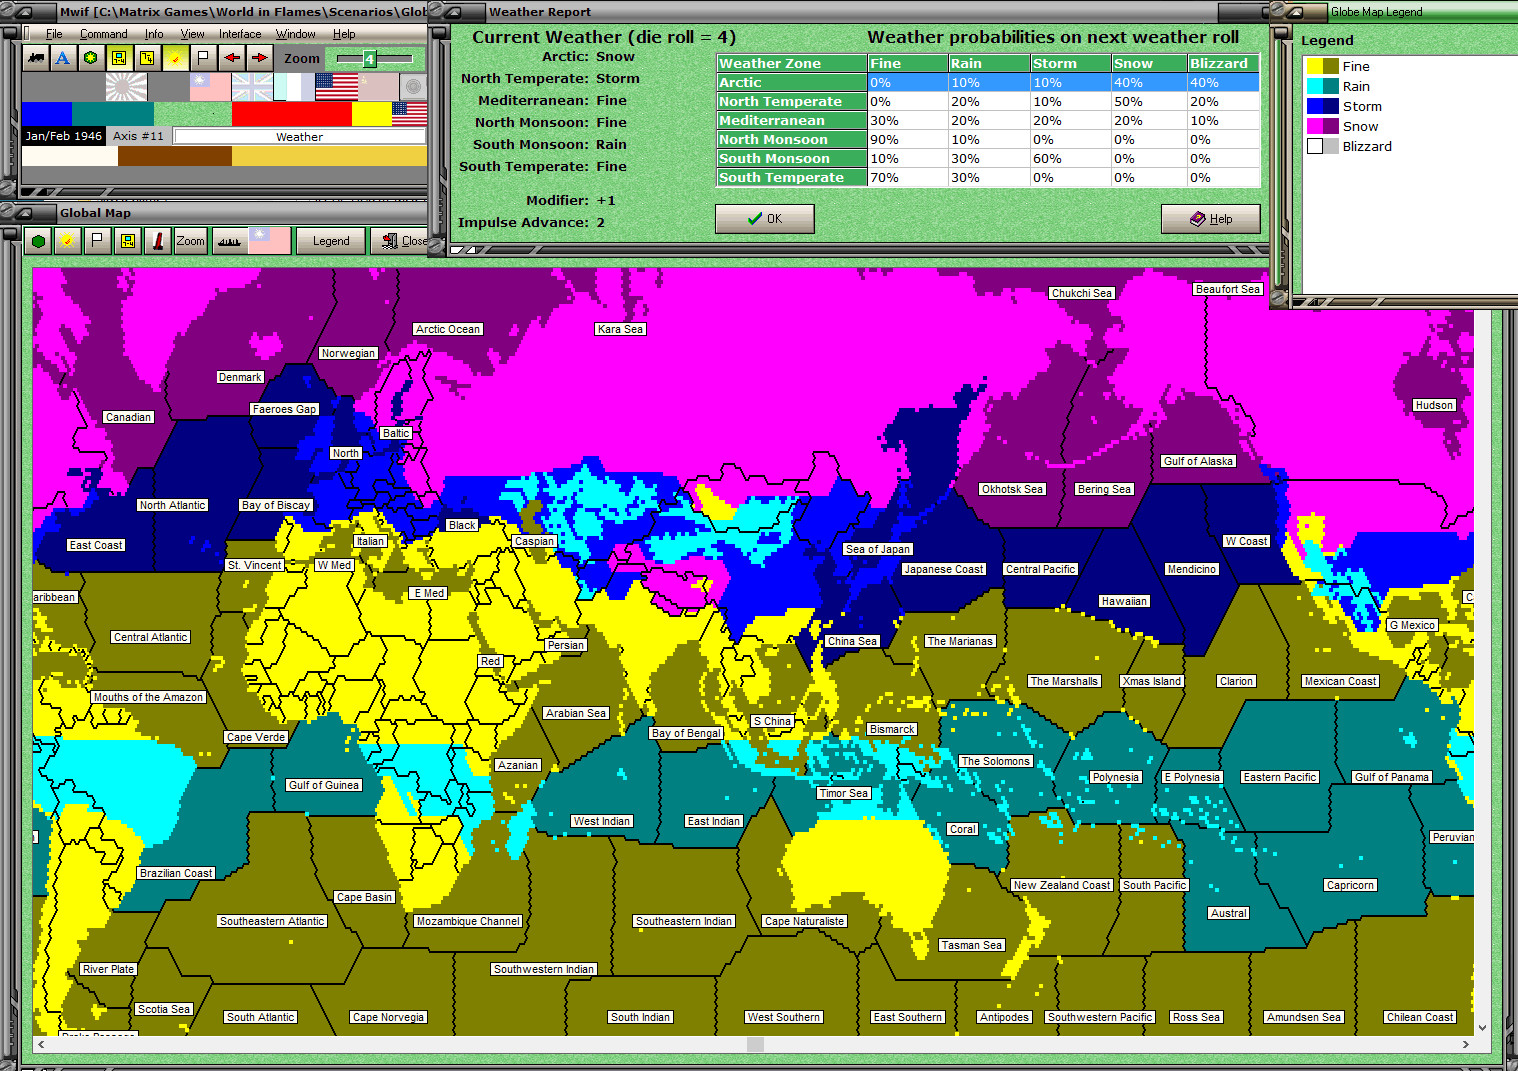Image resolution: width=1518 pixels, height=1071 pixels.
Task: Click the Rain color swatch in the legend
Action: click(x=1323, y=86)
